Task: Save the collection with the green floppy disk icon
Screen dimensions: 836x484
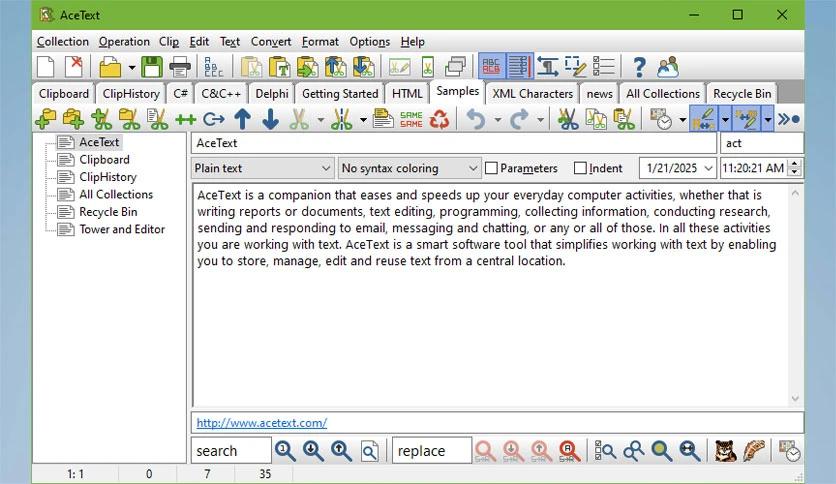Action: coord(151,67)
